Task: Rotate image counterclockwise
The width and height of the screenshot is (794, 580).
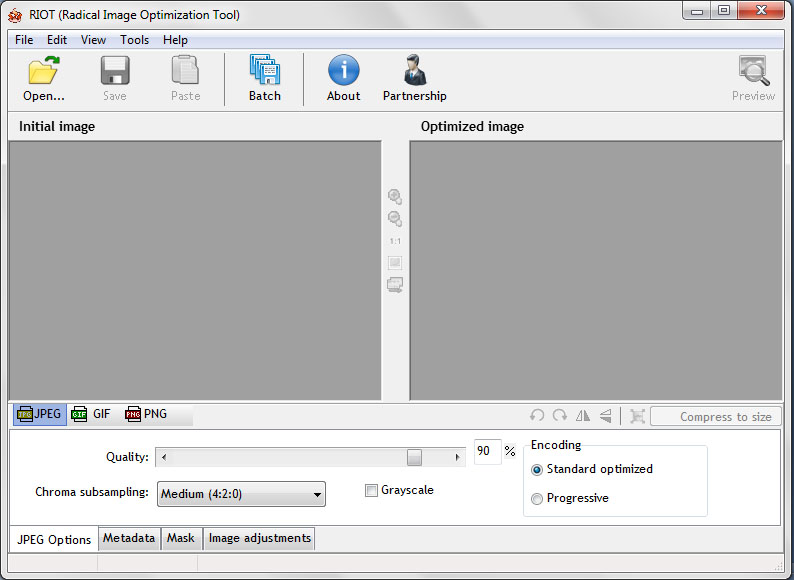Action: [537, 416]
